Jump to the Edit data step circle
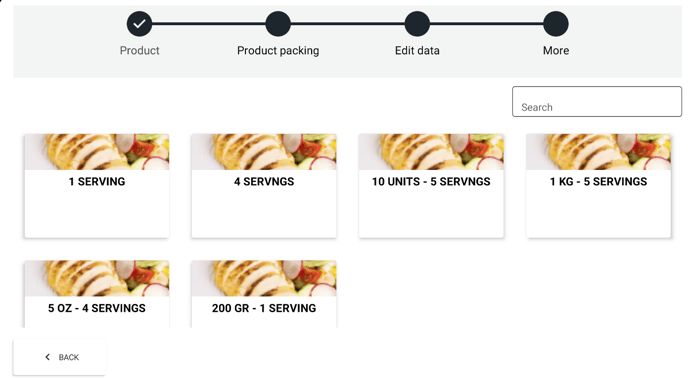The height and width of the screenshot is (378, 688). pos(417,24)
